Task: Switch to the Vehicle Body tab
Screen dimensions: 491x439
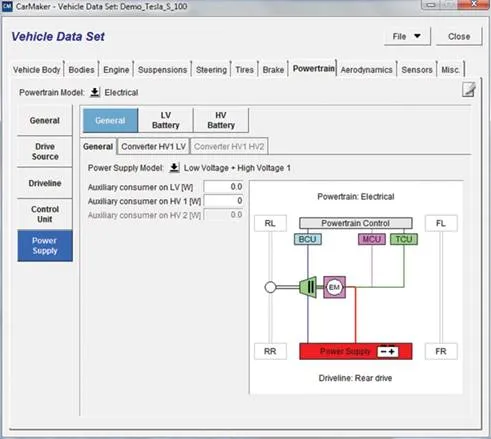Action: pos(37,70)
